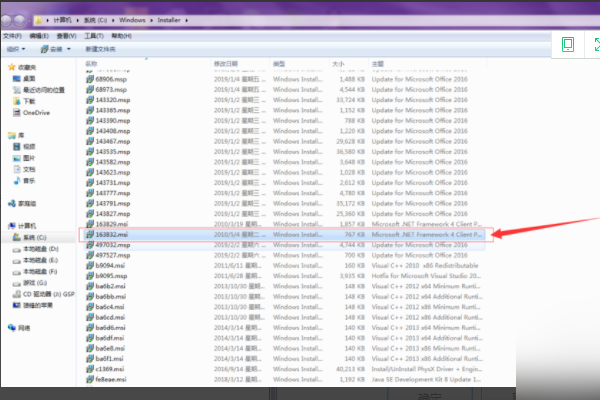This screenshot has width=600, height=400.
Task: Click the 下载 folder icon in favorites
Action: [16, 101]
